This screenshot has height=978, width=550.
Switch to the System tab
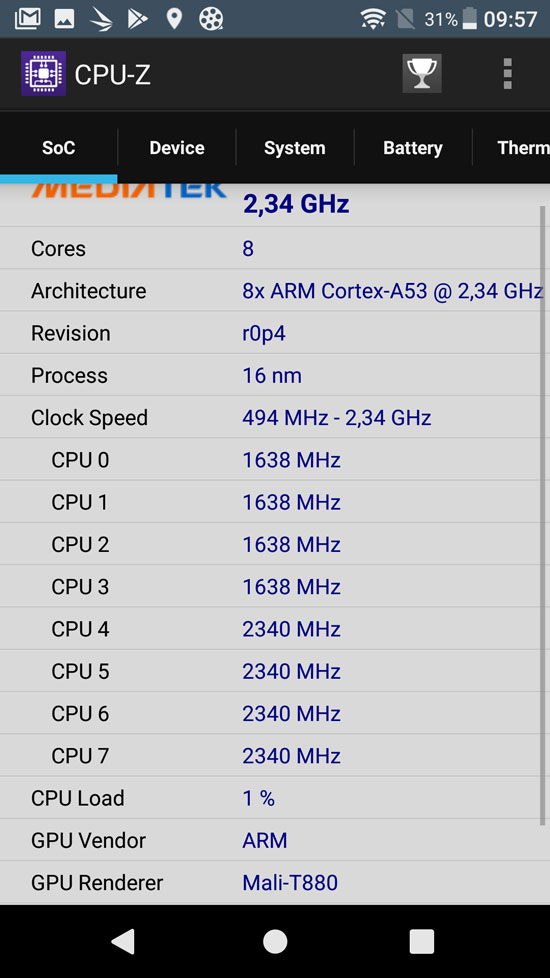pos(294,148)
